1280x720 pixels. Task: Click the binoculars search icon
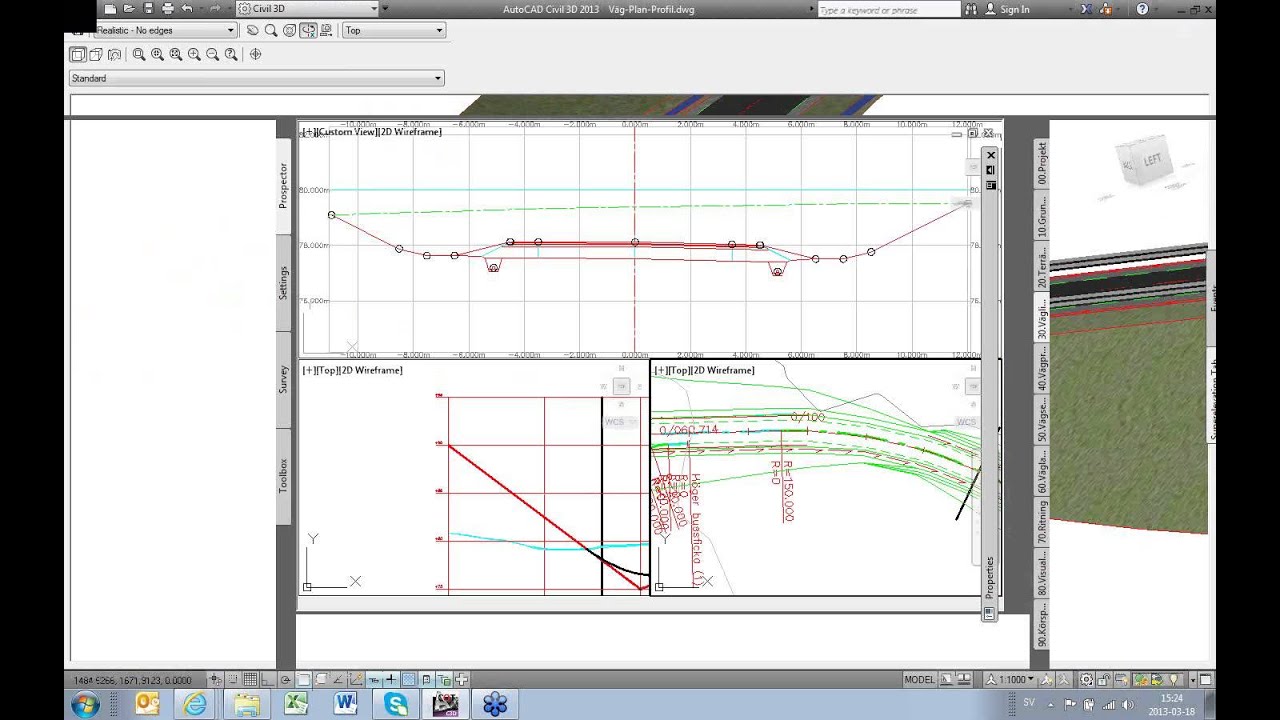point(970,9)
